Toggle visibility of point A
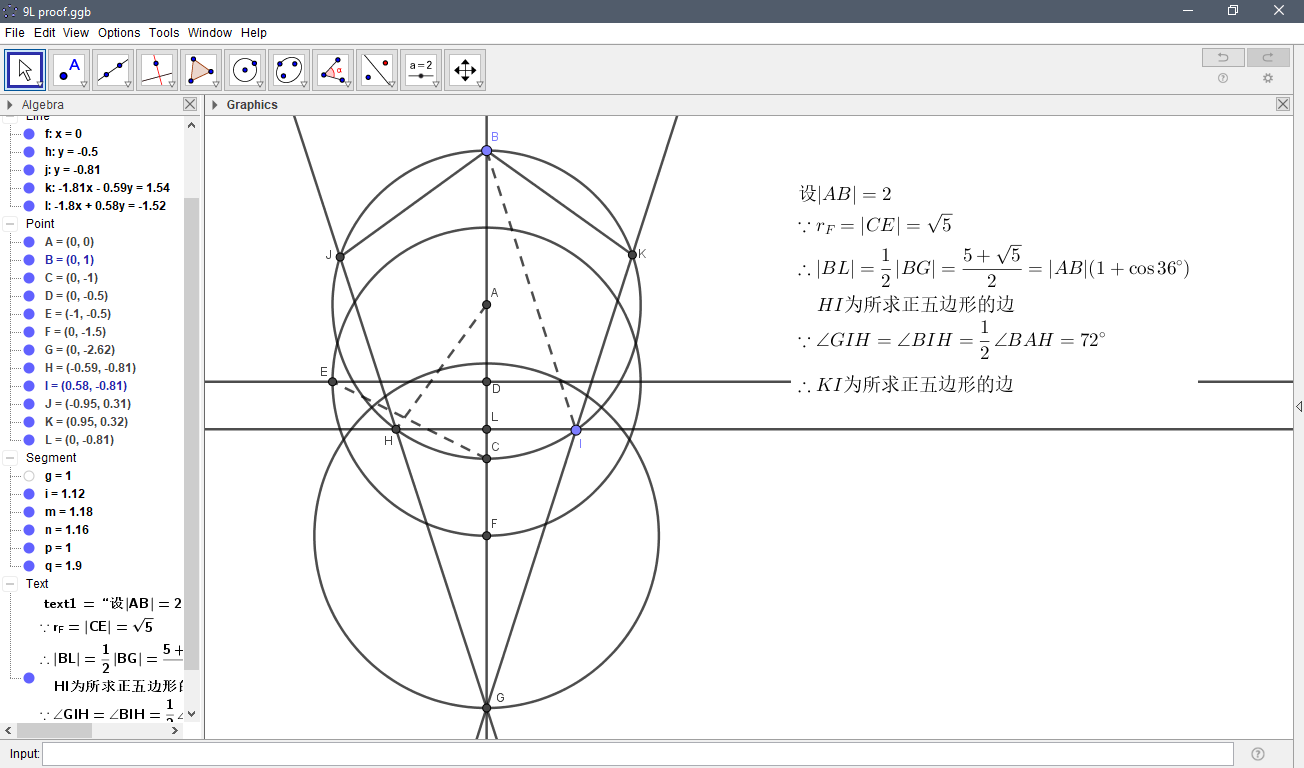1304x768 pixels. coord(28,241)
